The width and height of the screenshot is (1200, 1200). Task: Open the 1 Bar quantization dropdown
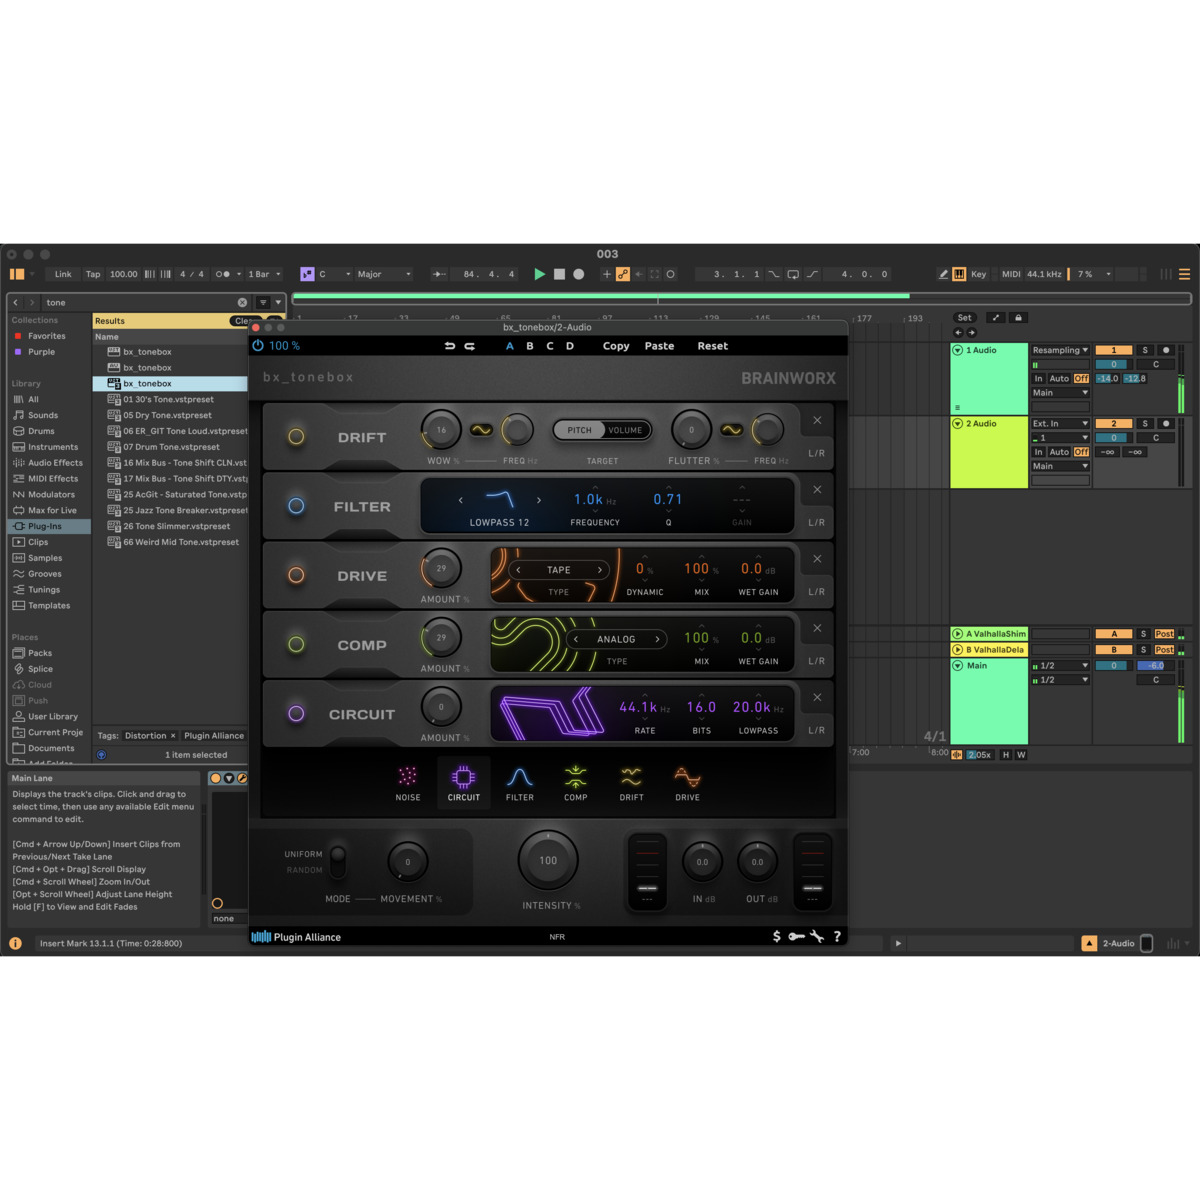[264, 274]
